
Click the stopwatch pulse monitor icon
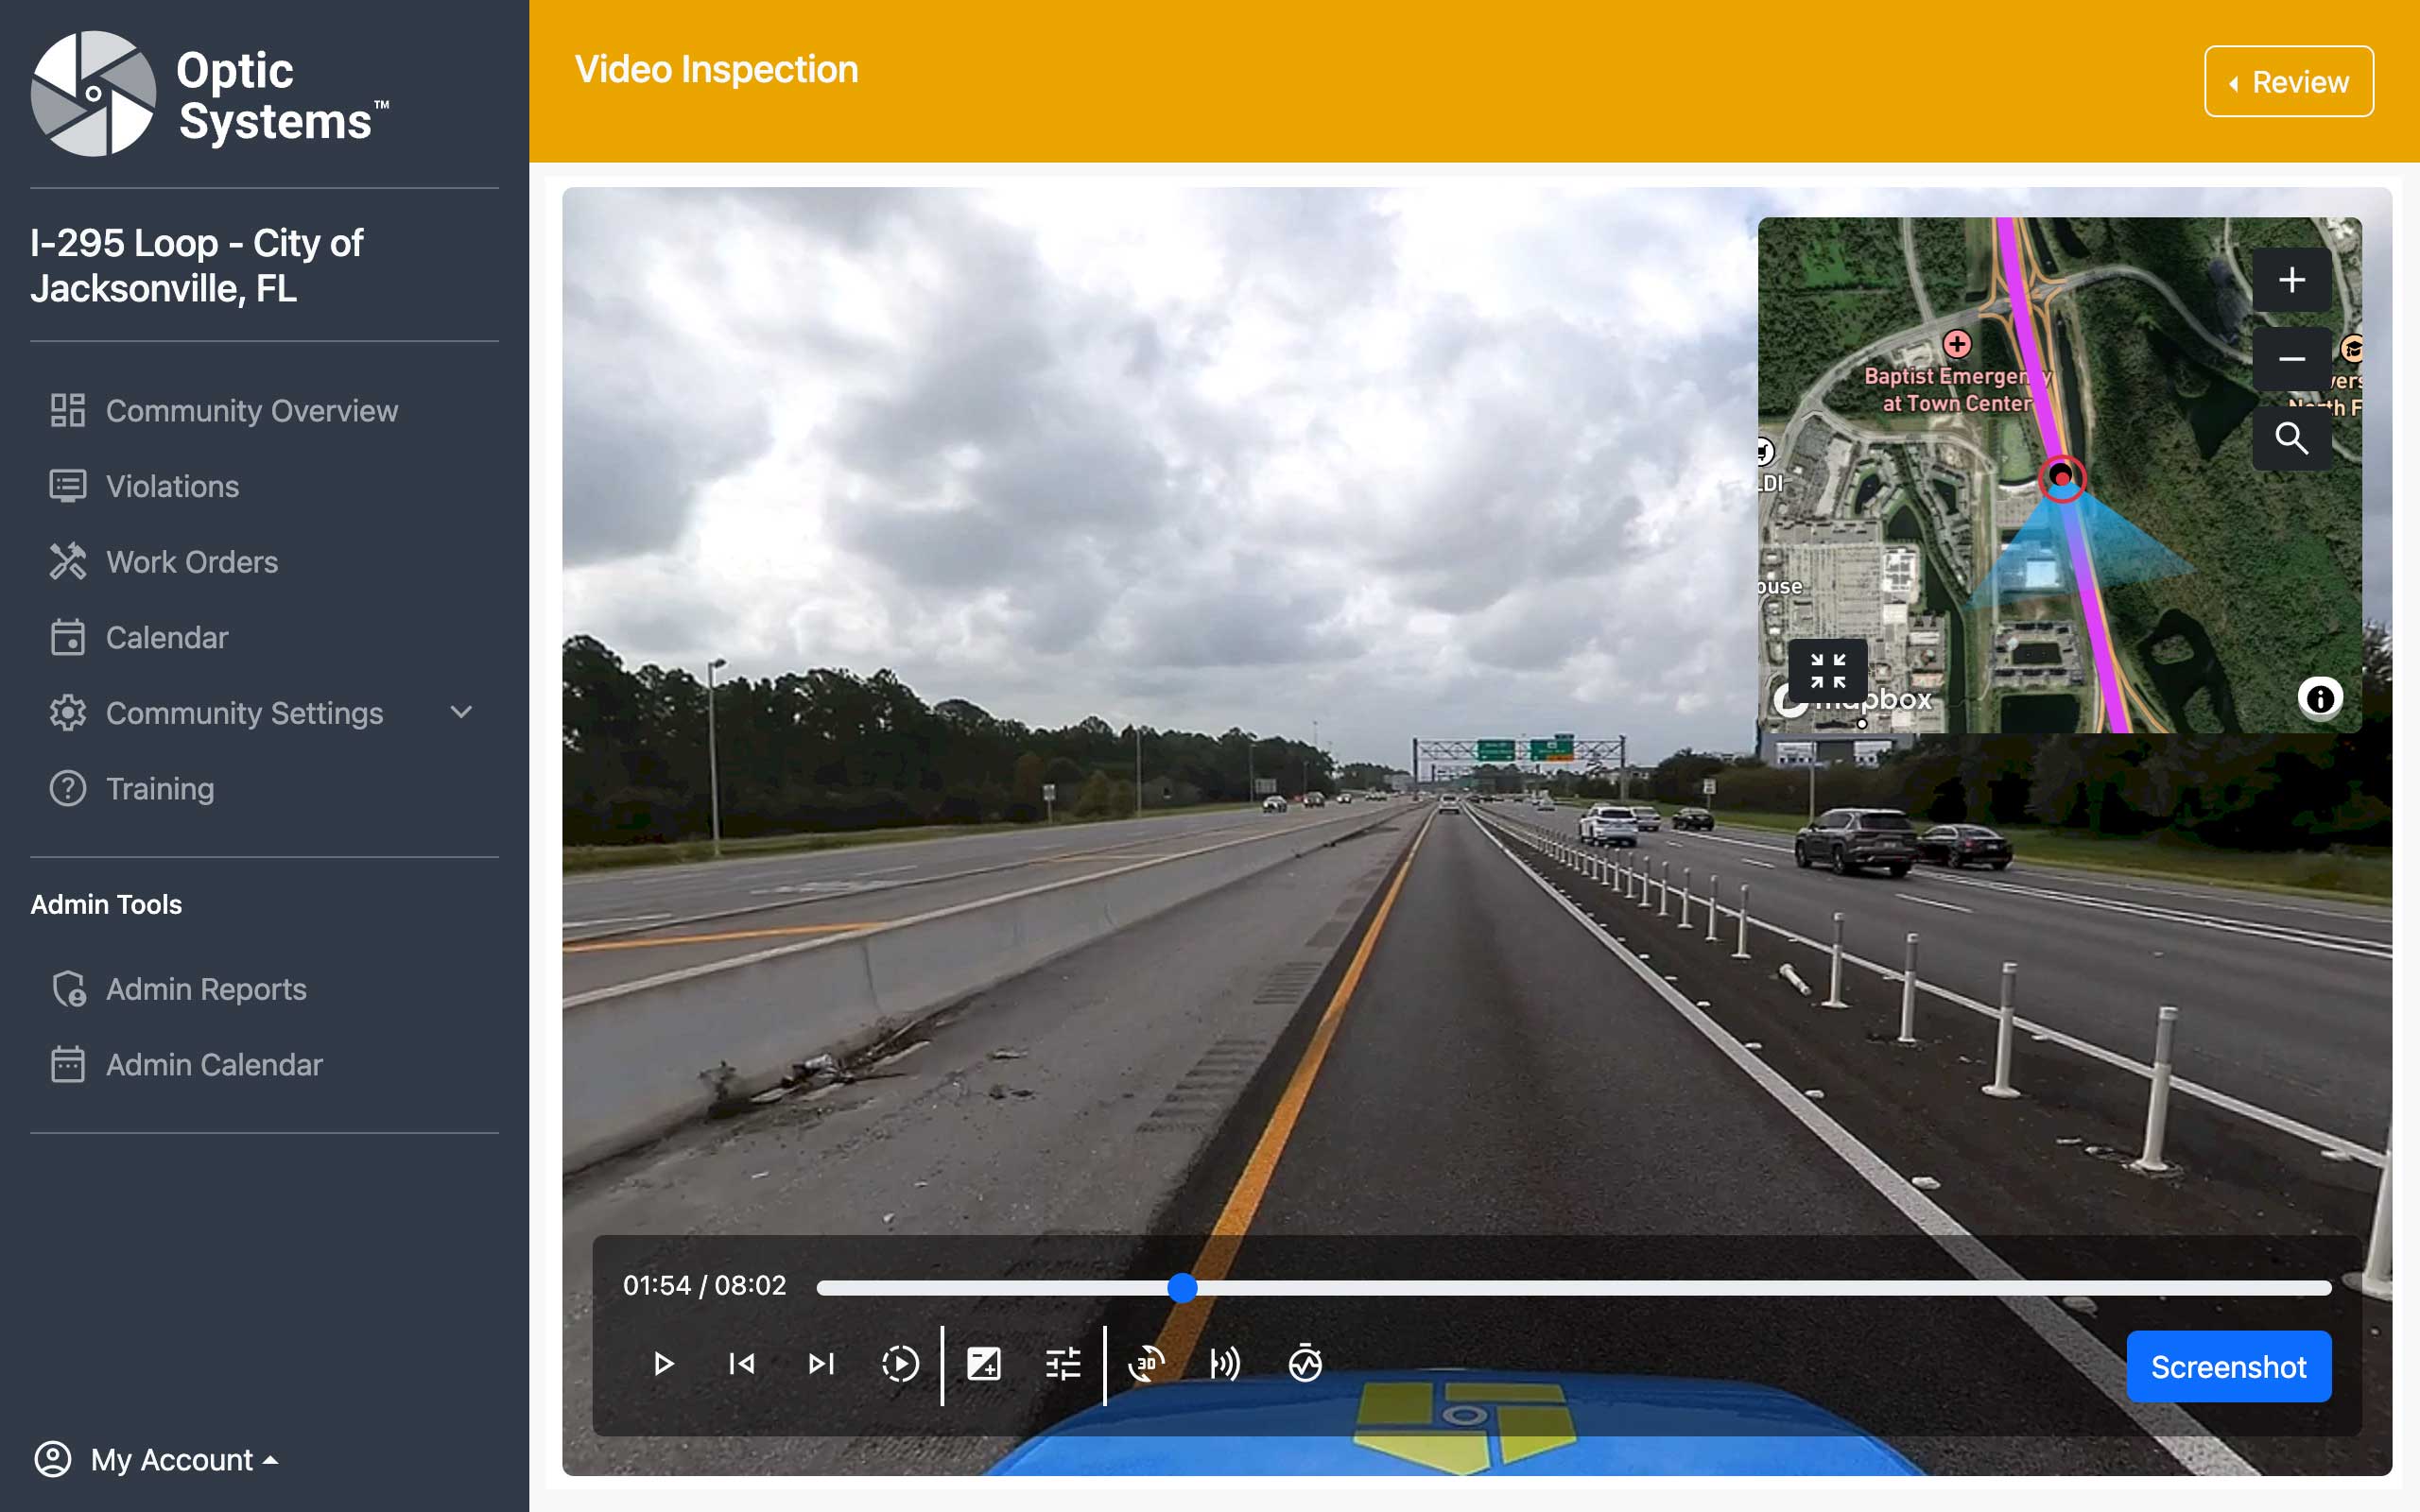[x=1305, y=1364]
